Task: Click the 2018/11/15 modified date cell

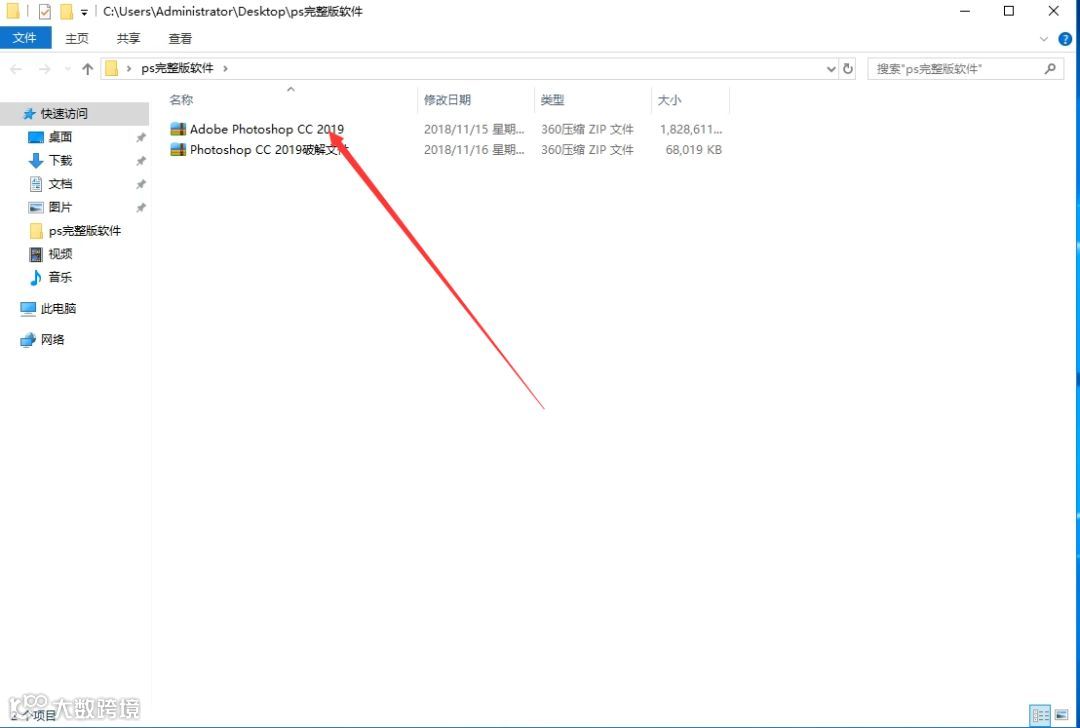Action: (474, 129)
